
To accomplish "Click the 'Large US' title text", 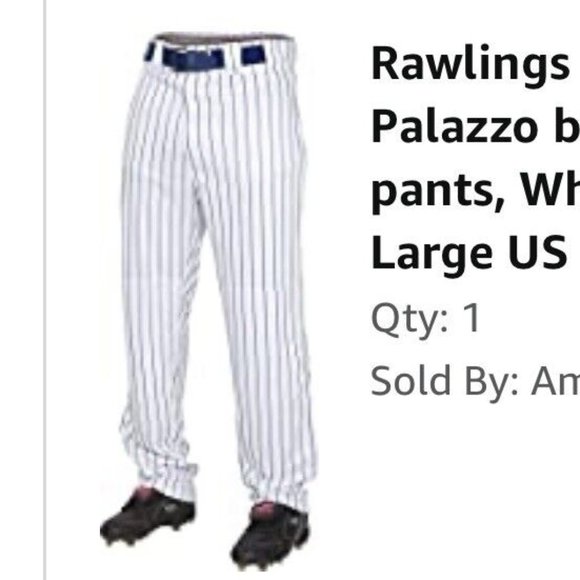I will pyautogui.click(x=469, y=253).
